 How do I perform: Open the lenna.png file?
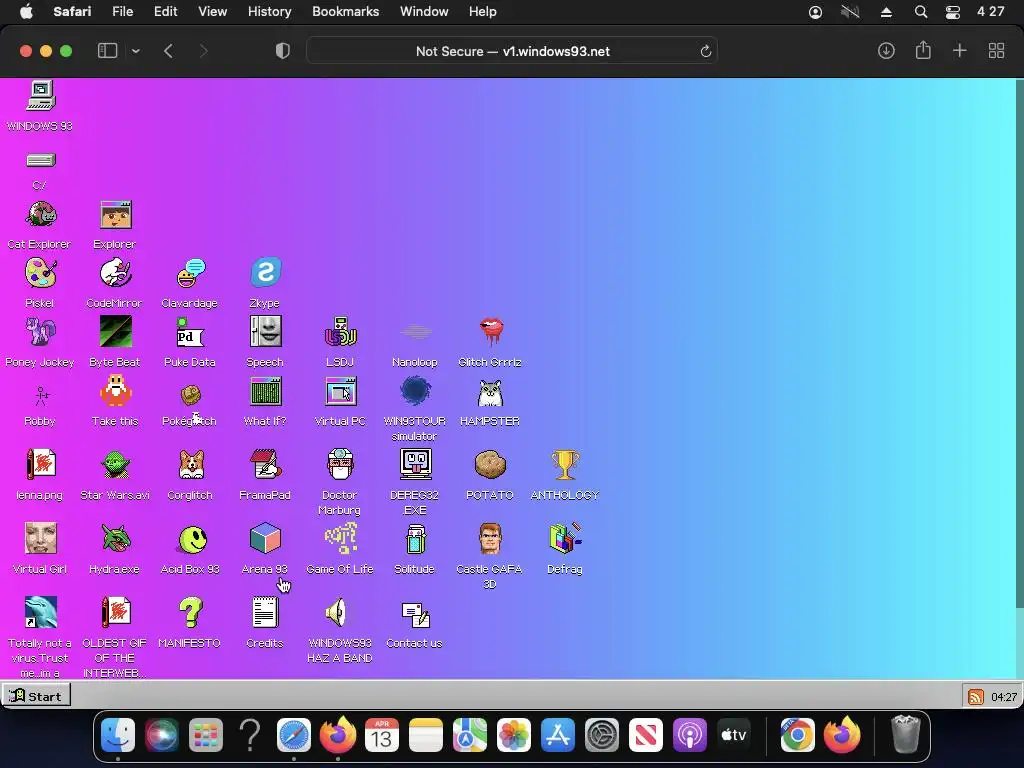coord(40,464)
